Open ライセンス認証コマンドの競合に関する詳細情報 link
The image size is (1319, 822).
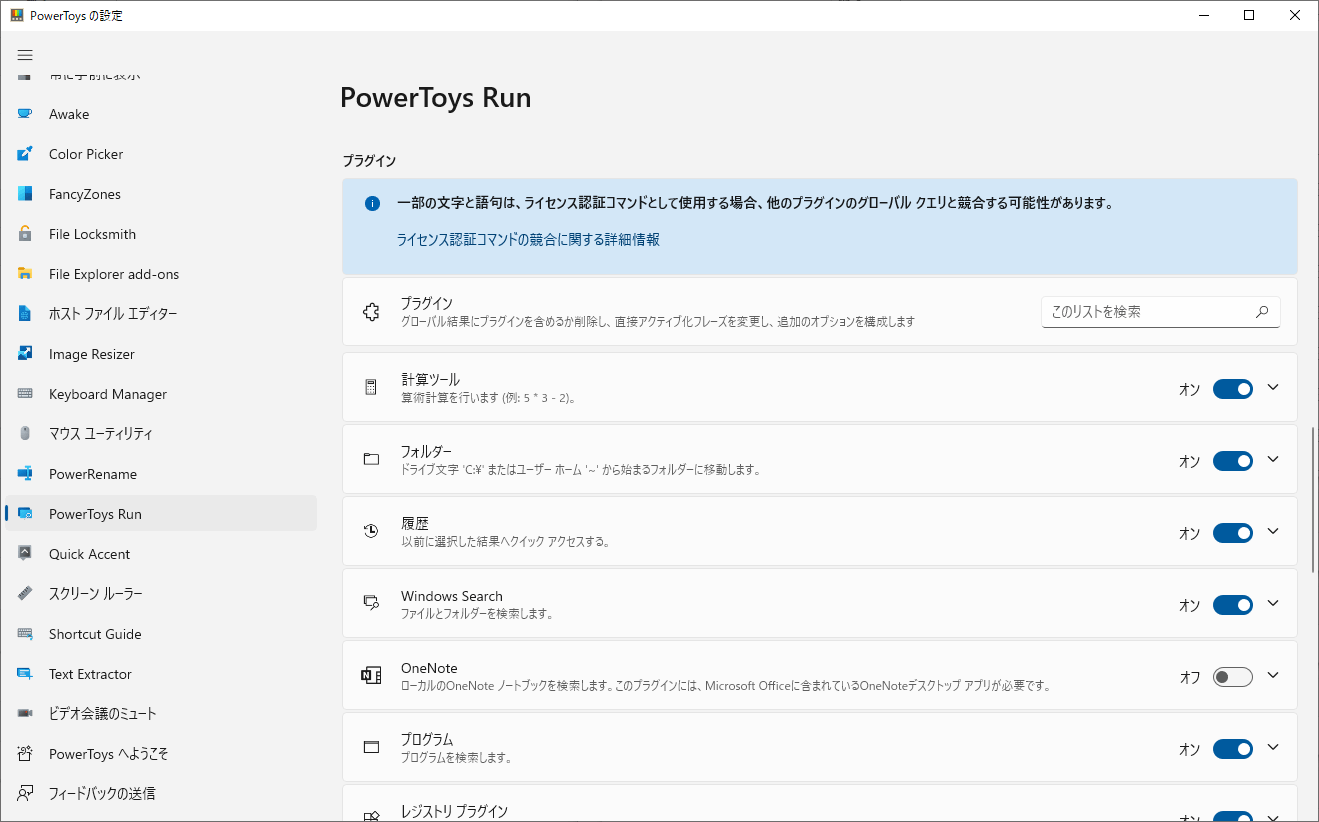click(528, 239)
